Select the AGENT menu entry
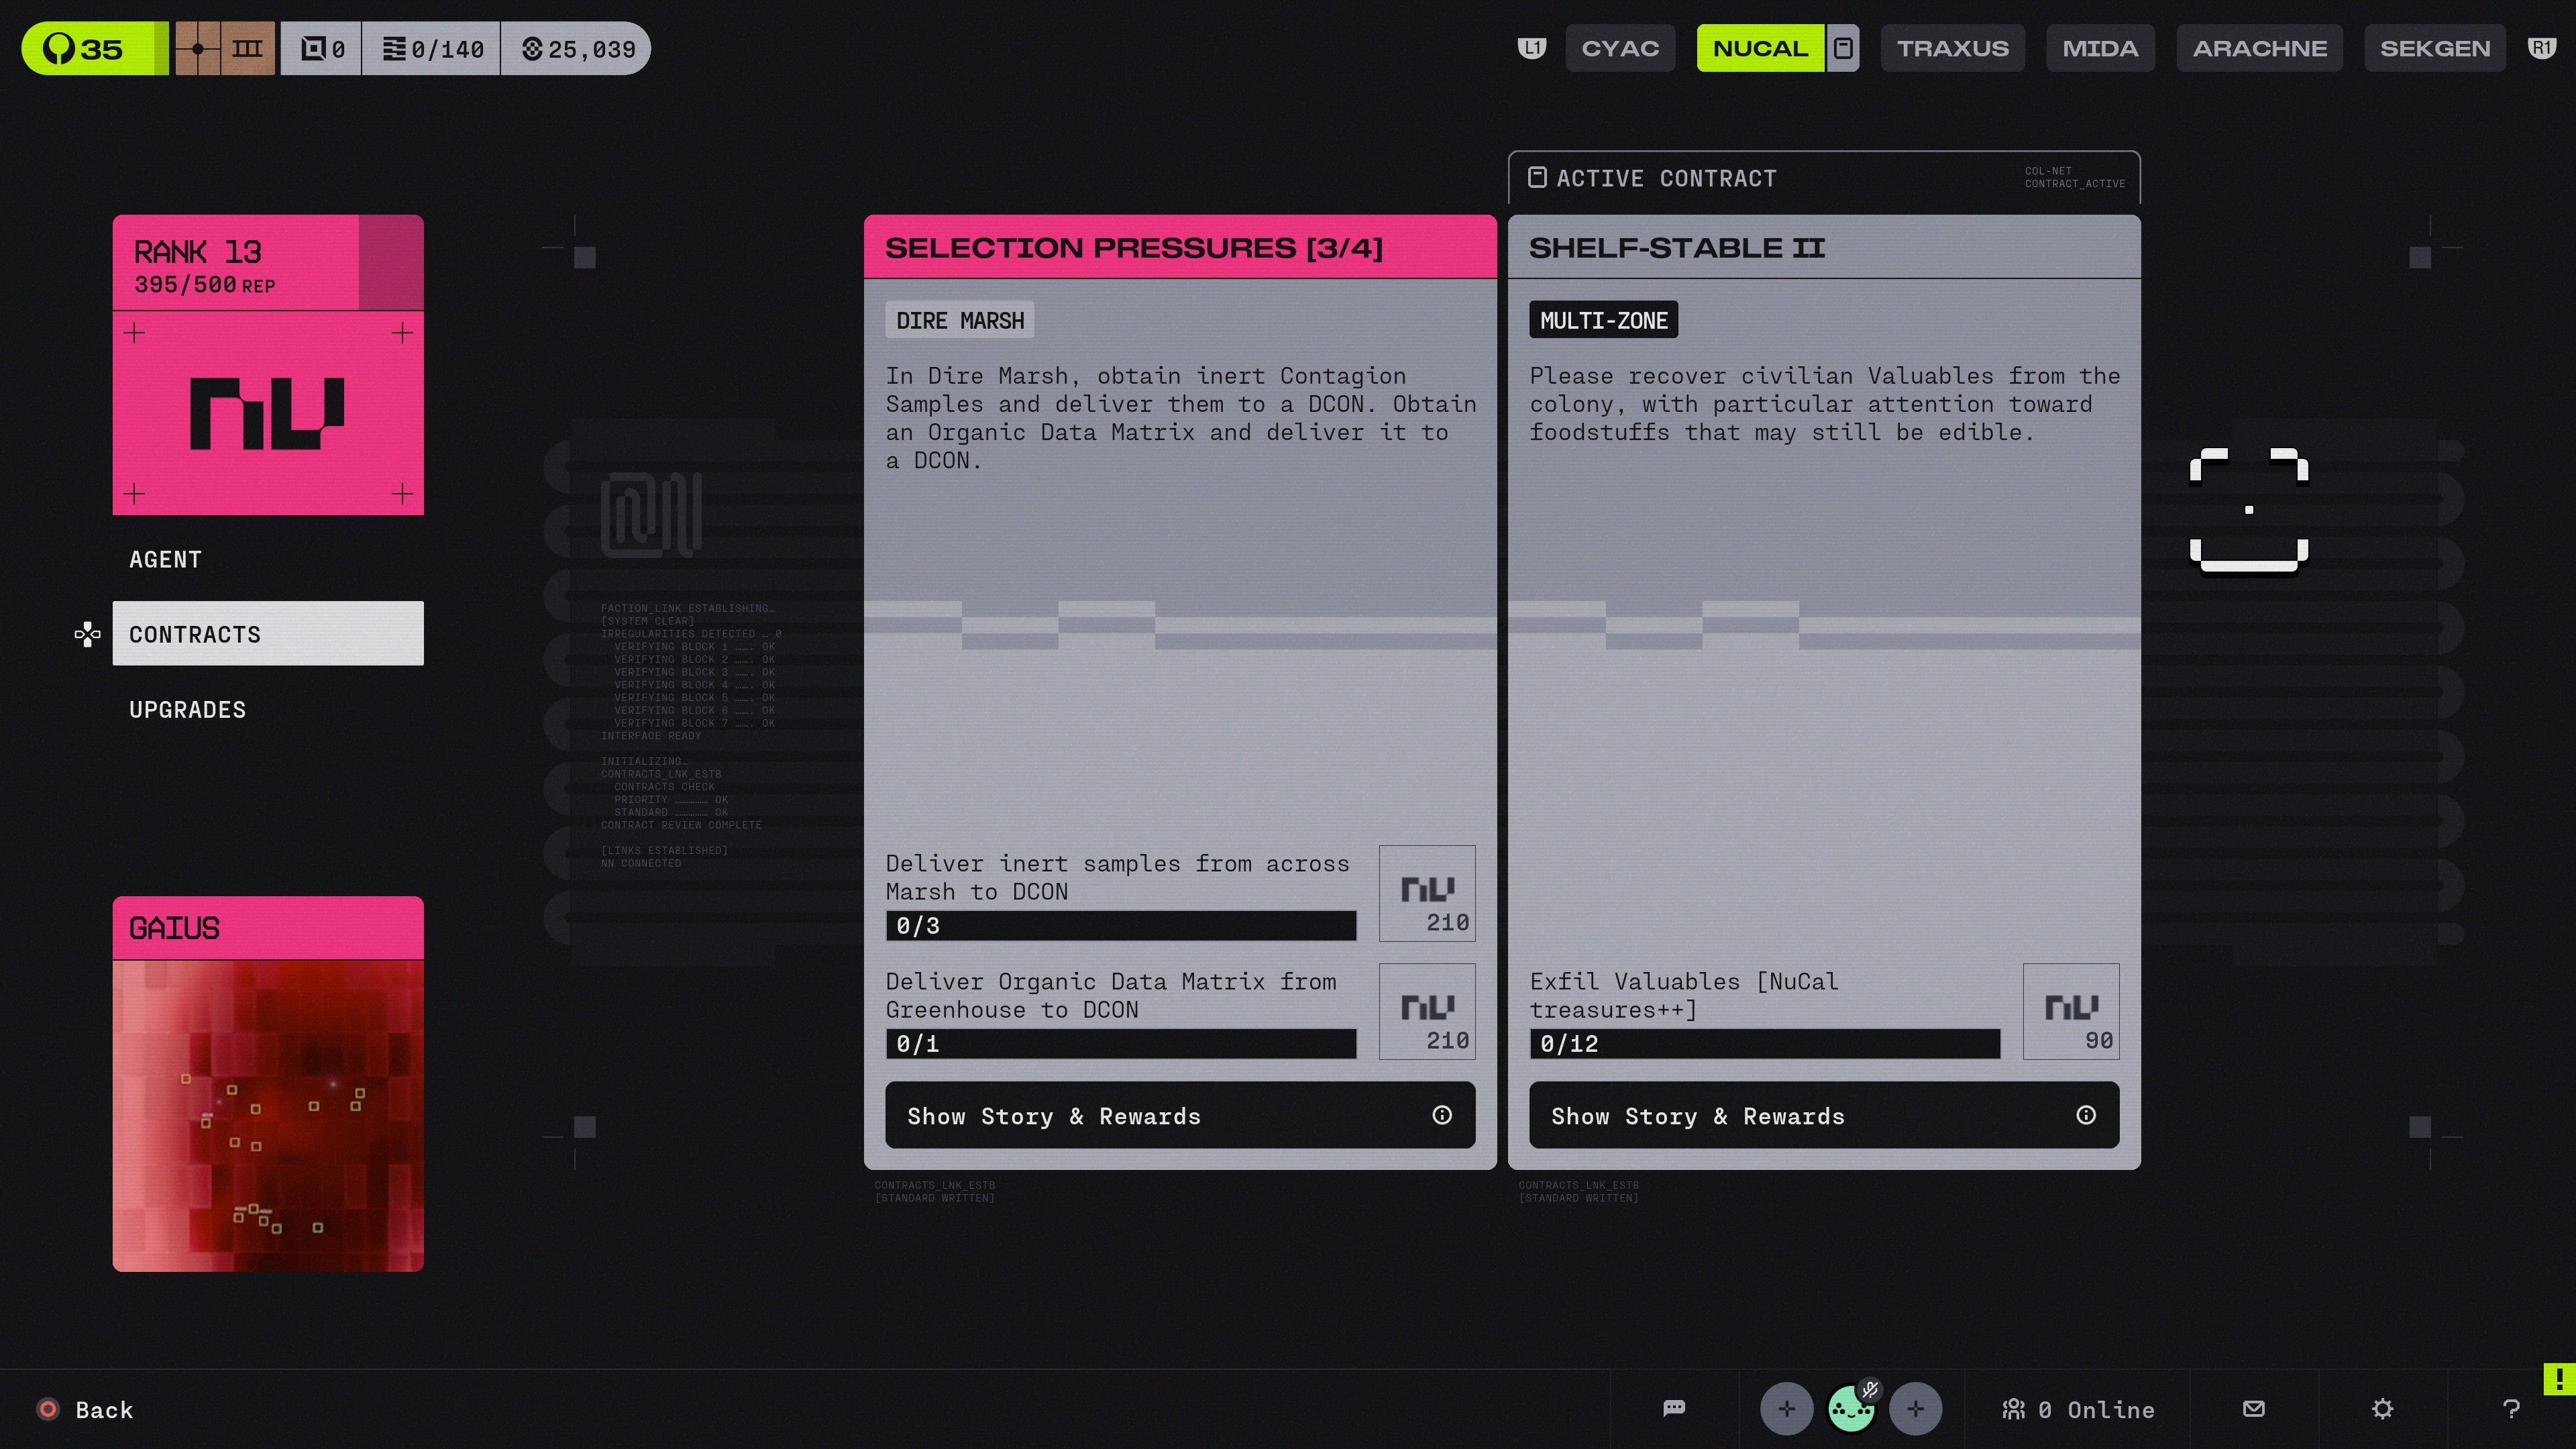The width and height of the screenshot is (2576, 1449). [166, 559]
